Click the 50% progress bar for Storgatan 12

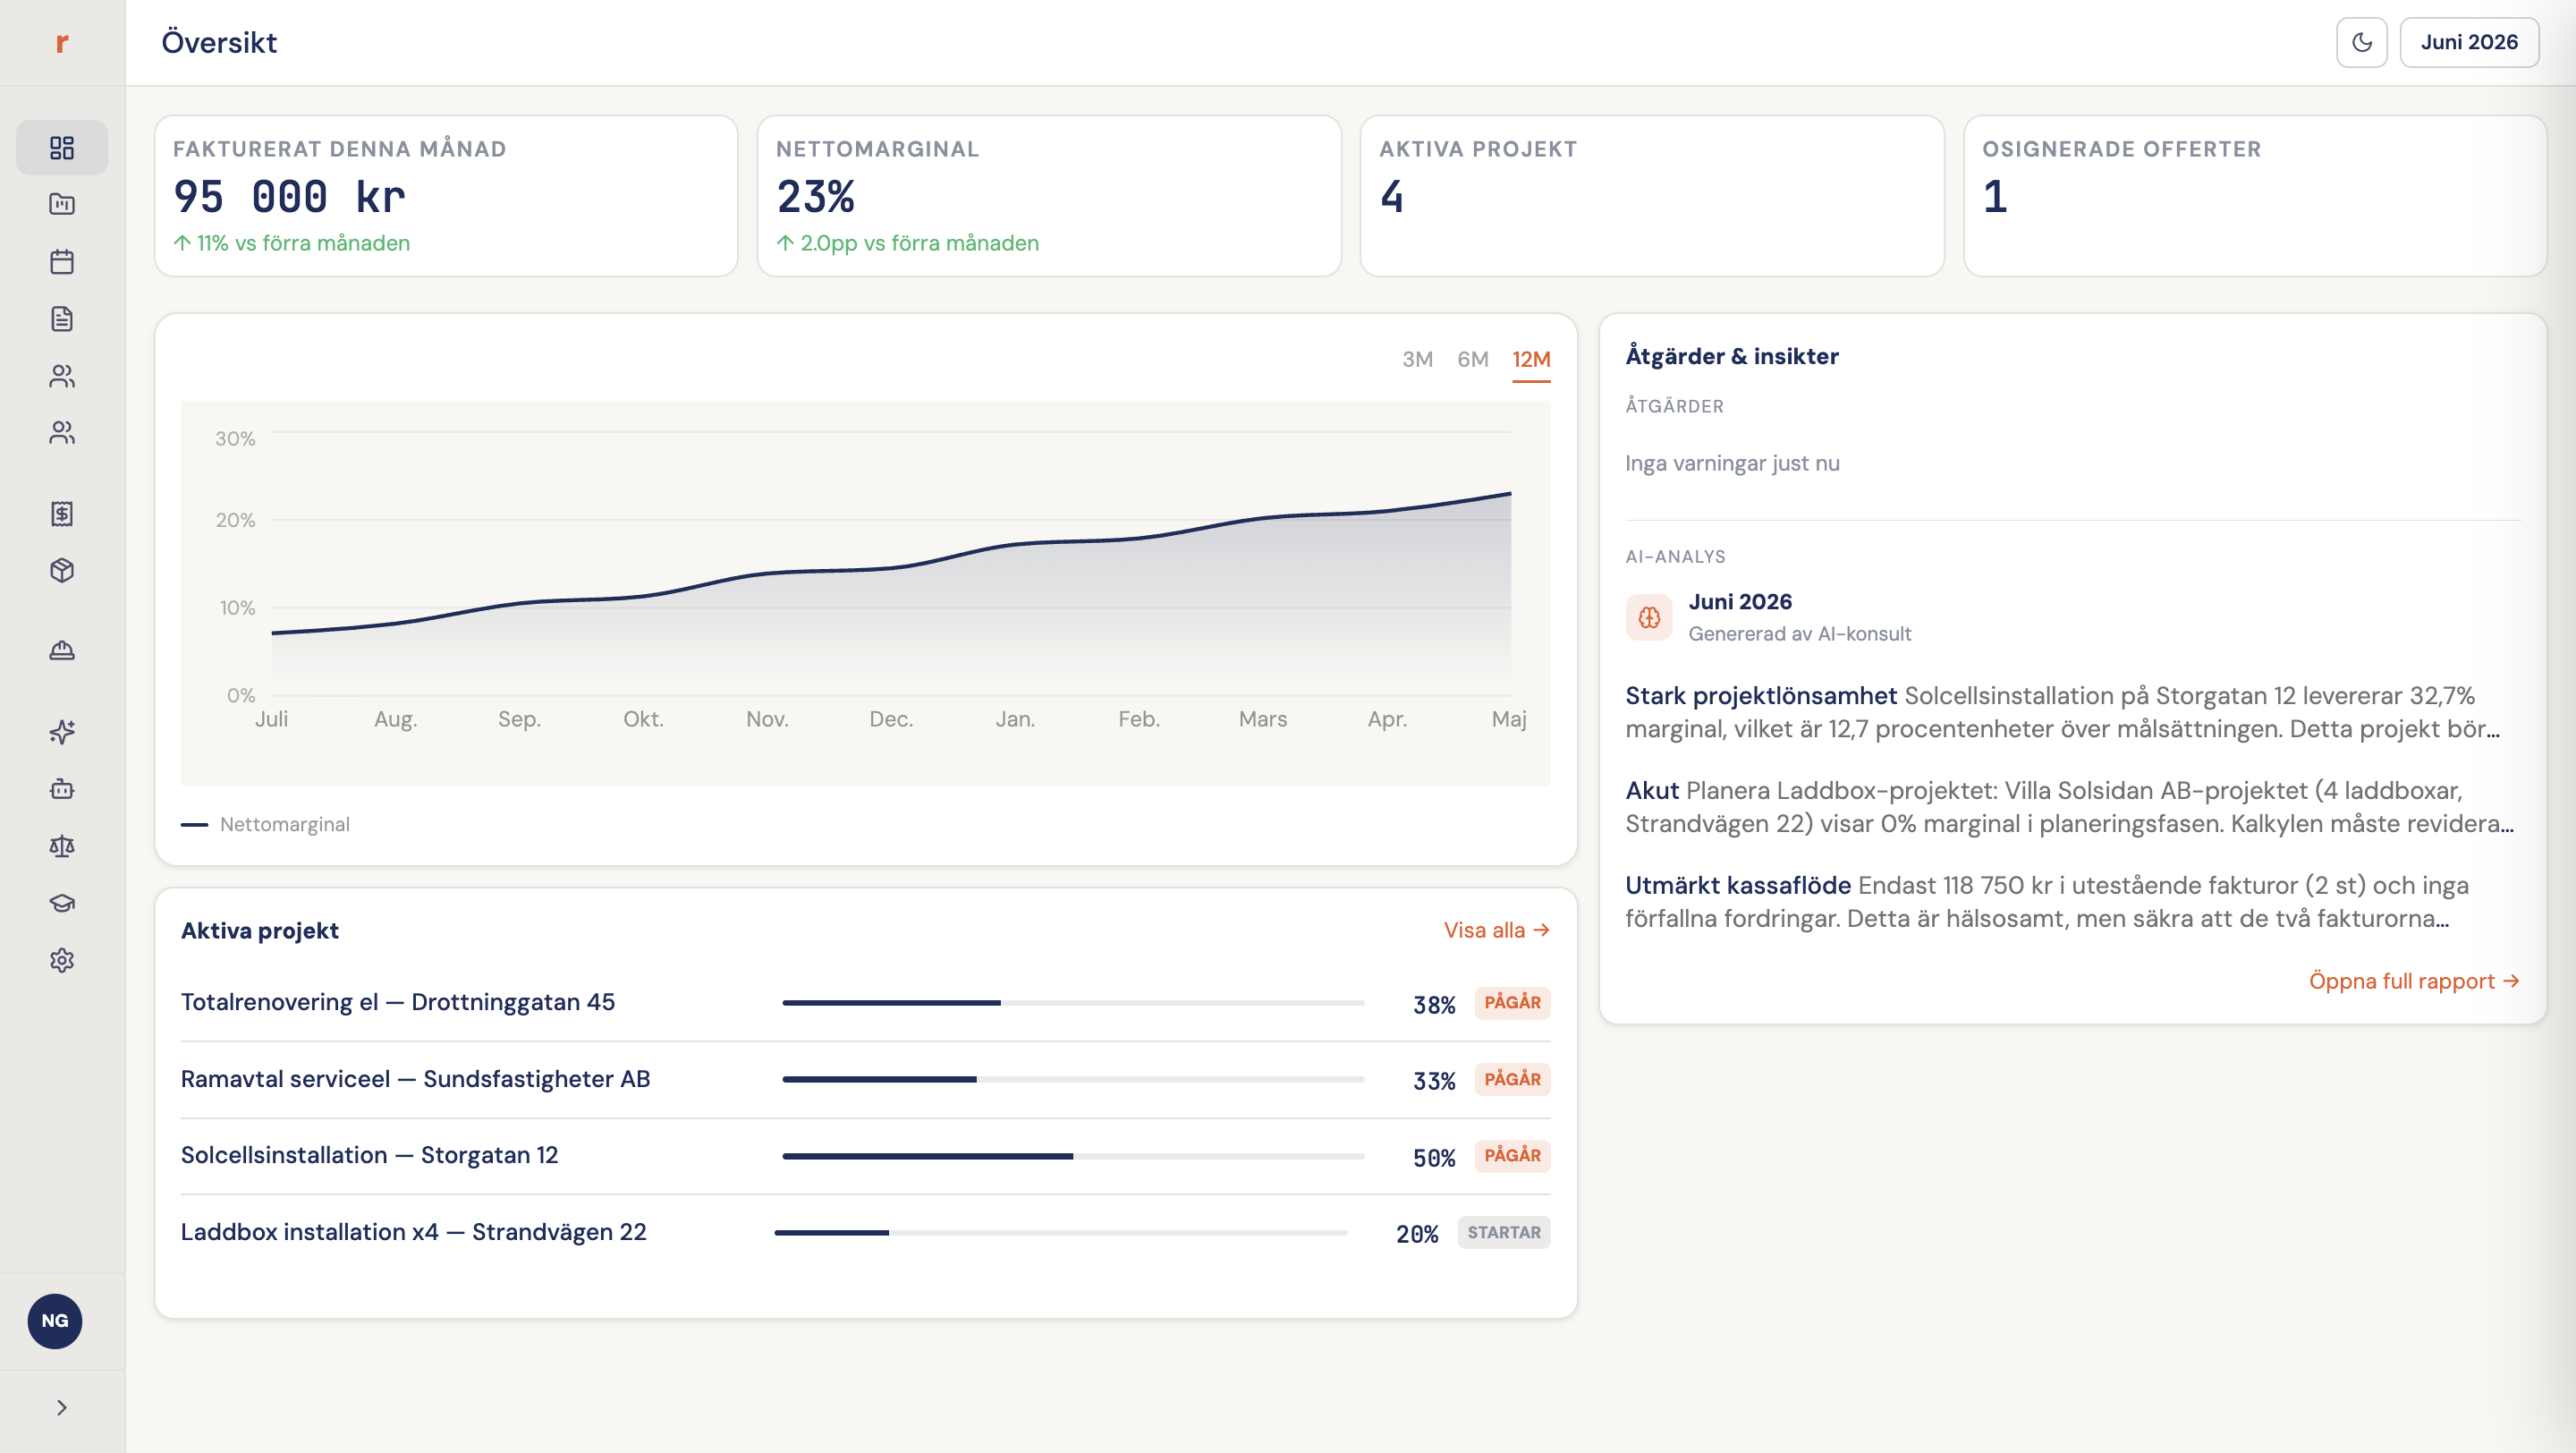click(x=1073, y=1156)
